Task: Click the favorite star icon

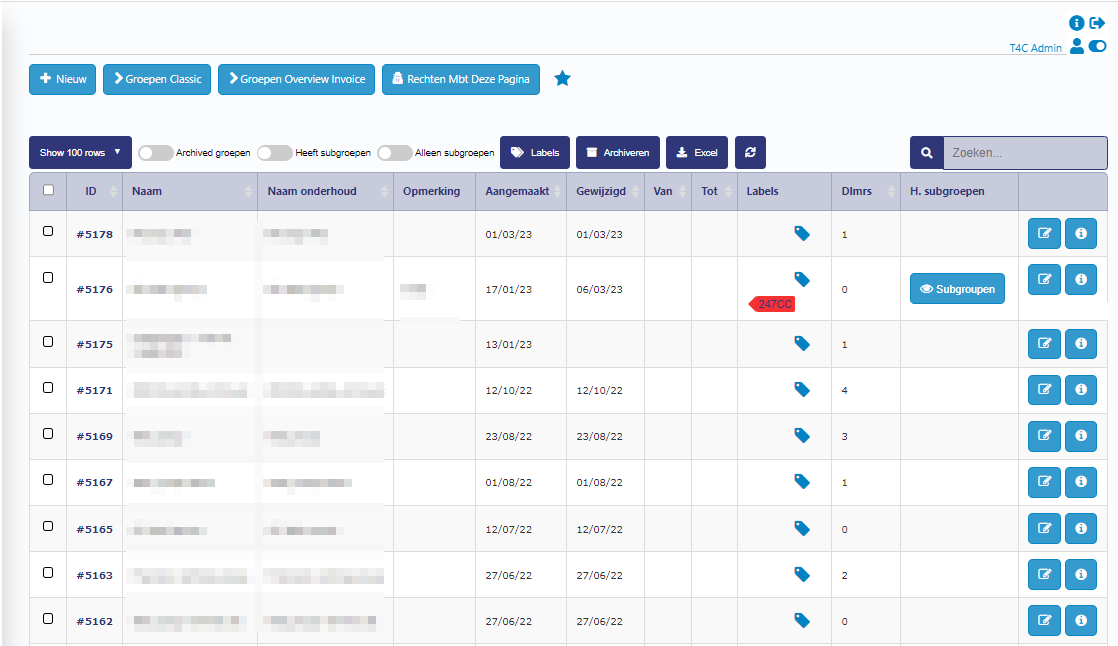Action: (x=563, y=79)
